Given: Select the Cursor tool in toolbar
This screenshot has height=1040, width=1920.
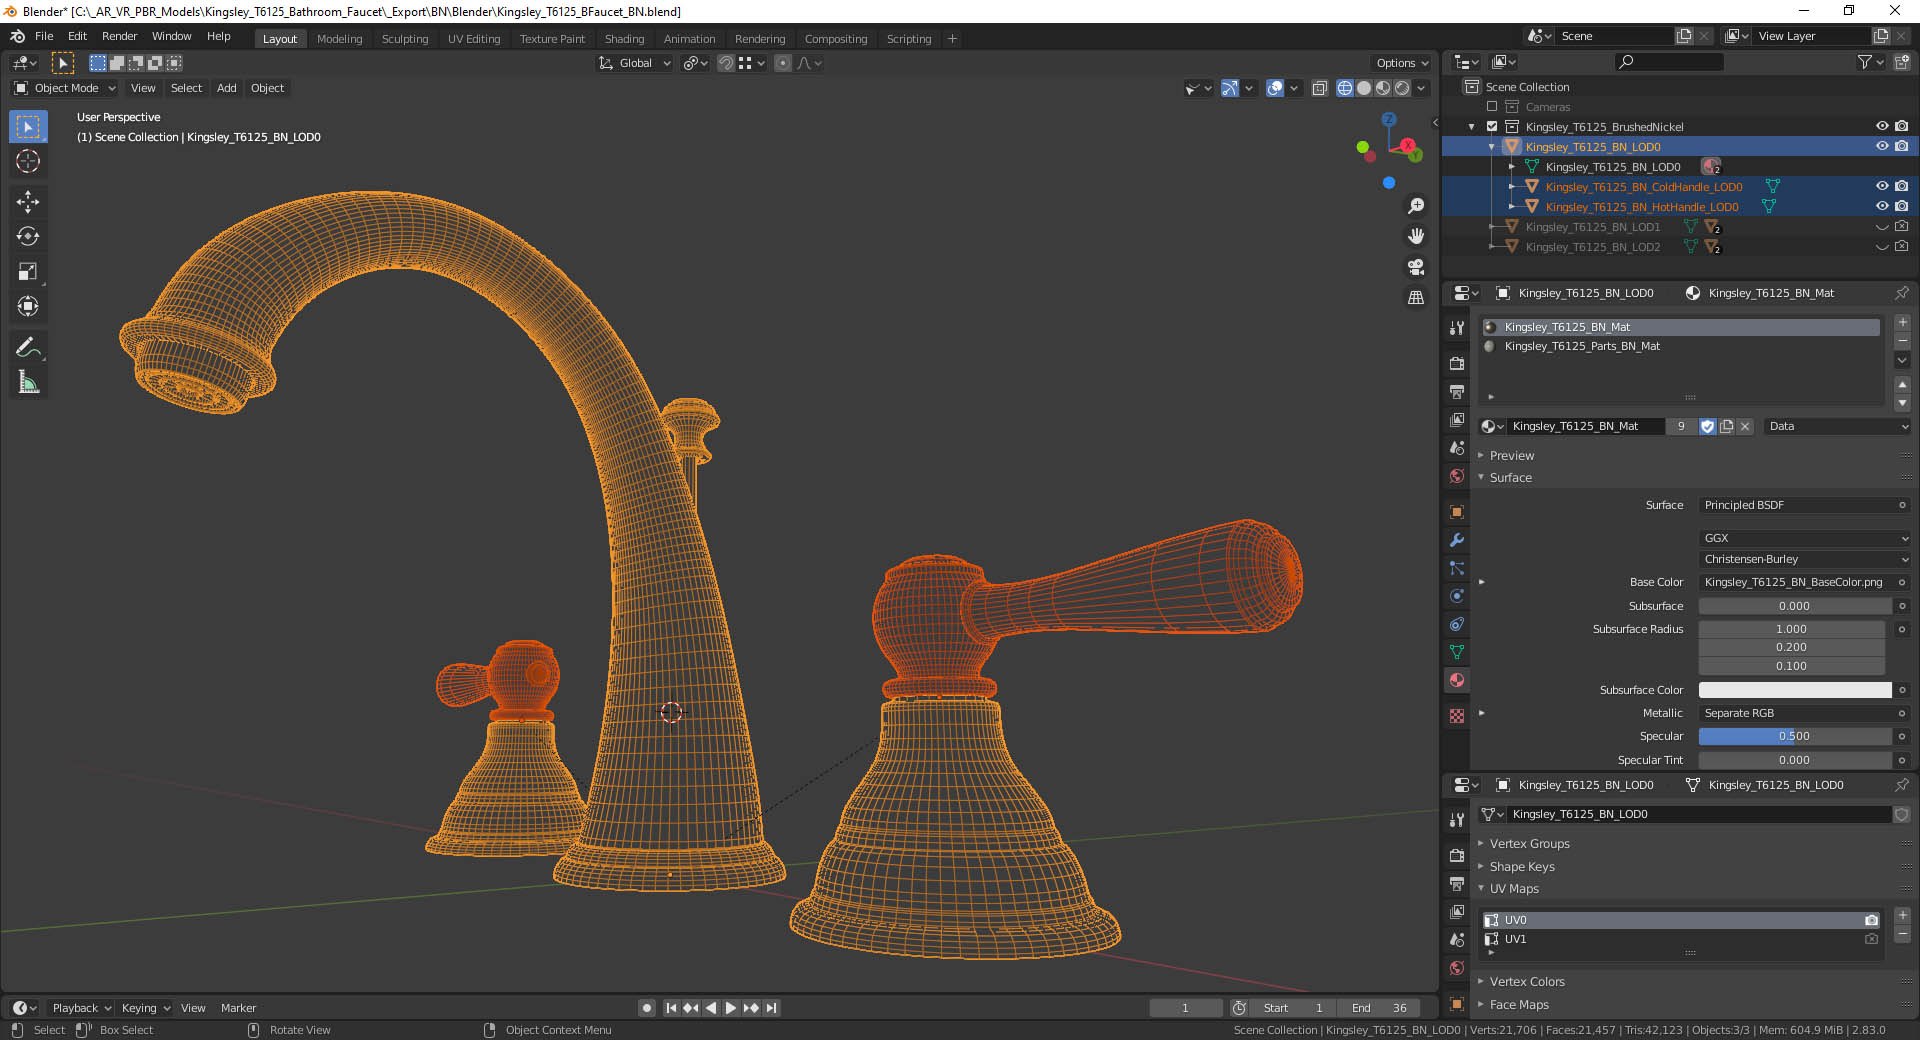Looking at the screenshot, I should pos(28,162).
